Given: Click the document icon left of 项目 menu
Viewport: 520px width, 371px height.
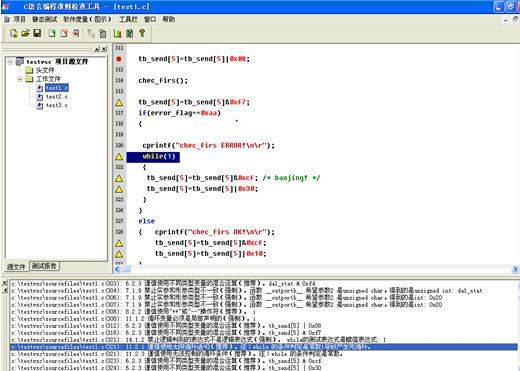Looking at the screenshot, I should tap(7, 19).
